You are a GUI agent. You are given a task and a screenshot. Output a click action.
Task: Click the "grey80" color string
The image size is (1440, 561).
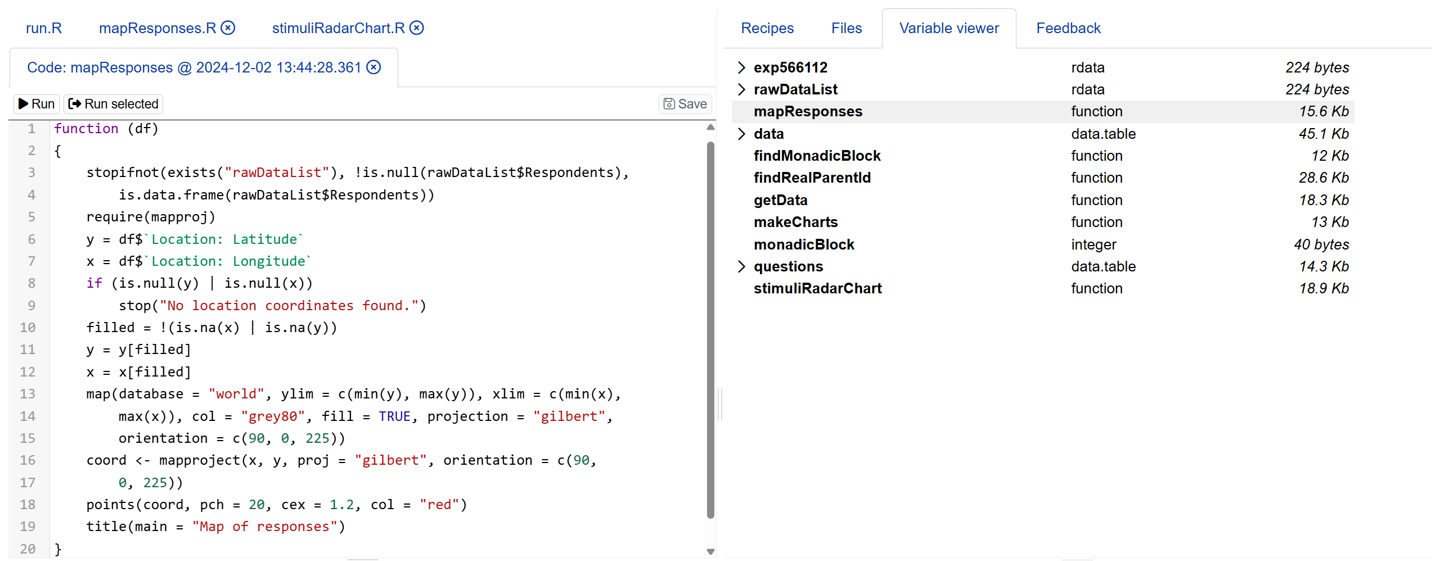pyautogui.click(x=273, y=416)
